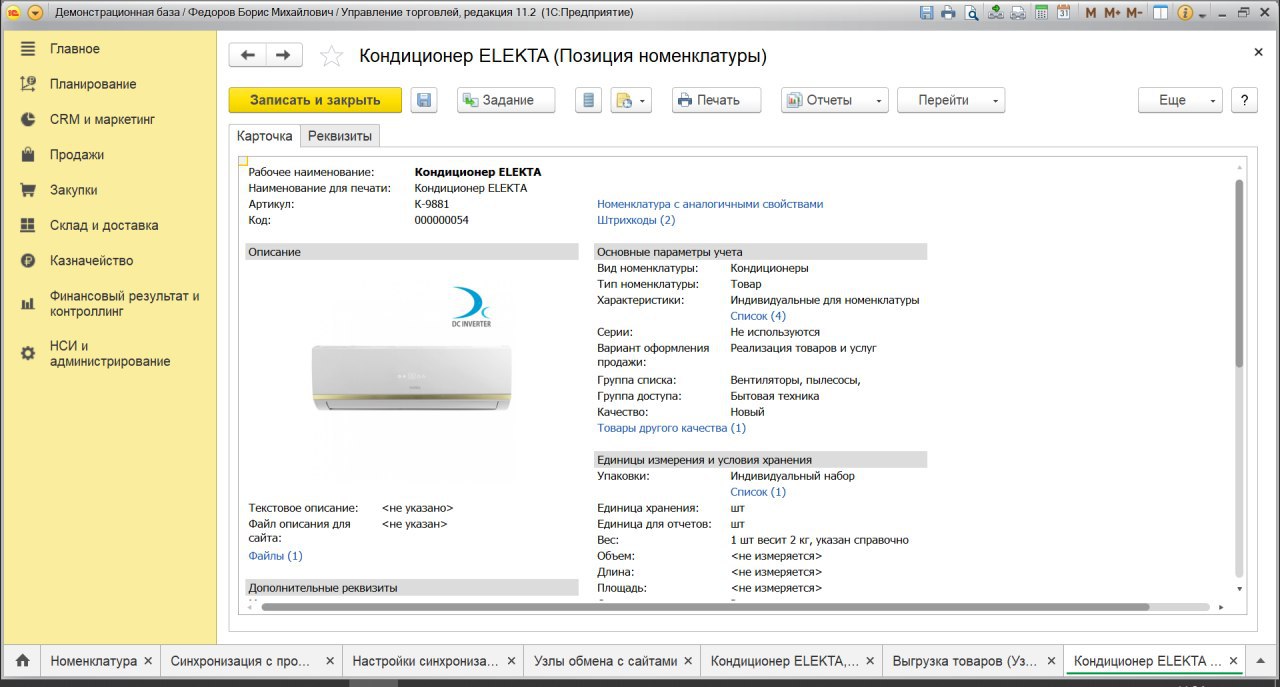
Task: Close the Кондиционер ELEKTA form with X
Action: [x=1258, y=52]
